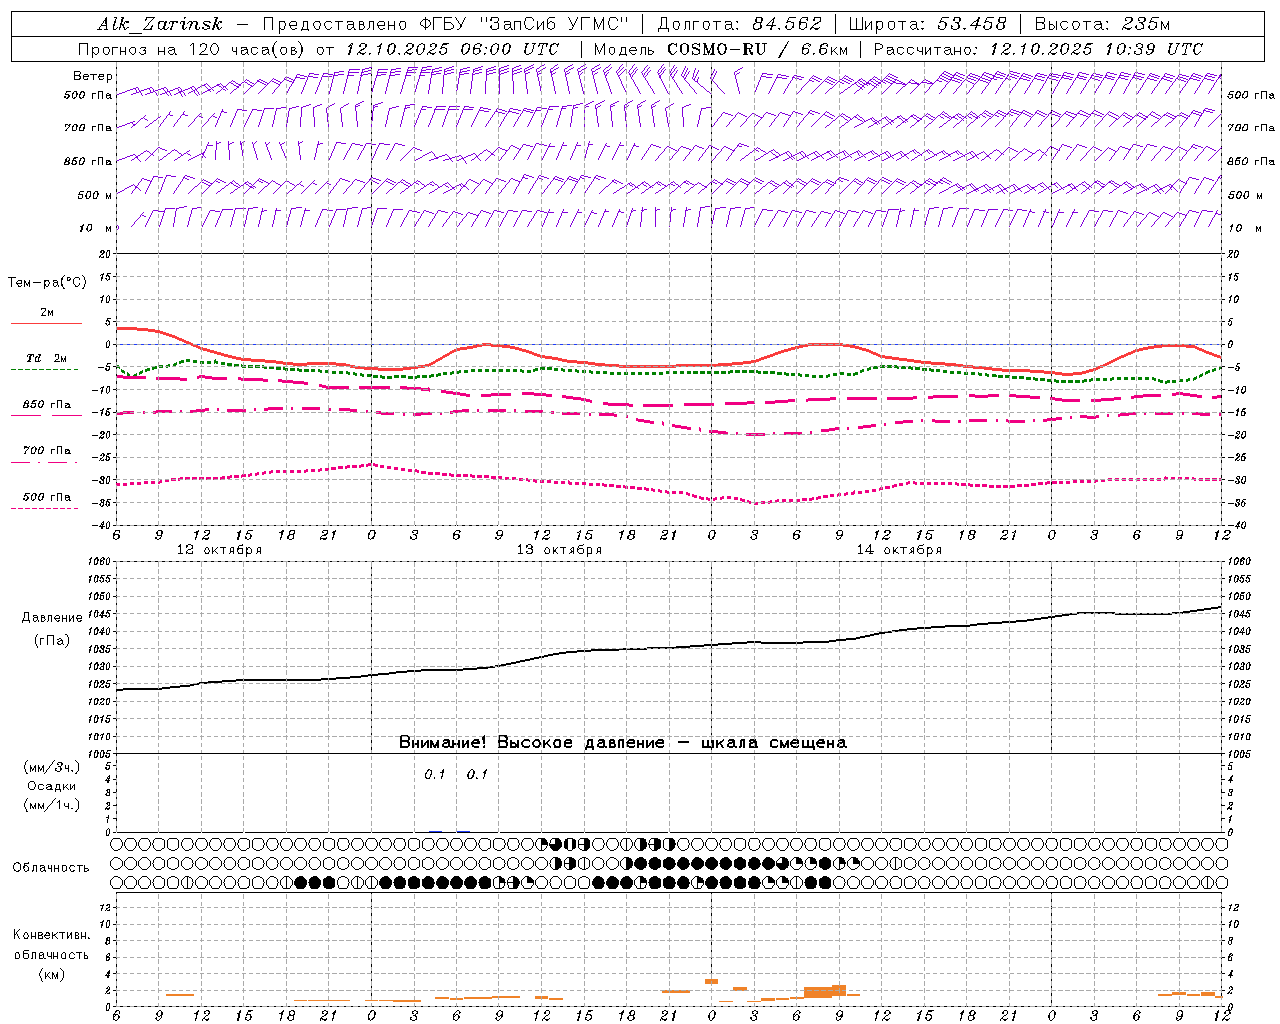Click the Долгота: 84.562 value
1280x1024 pixels.
739,24
